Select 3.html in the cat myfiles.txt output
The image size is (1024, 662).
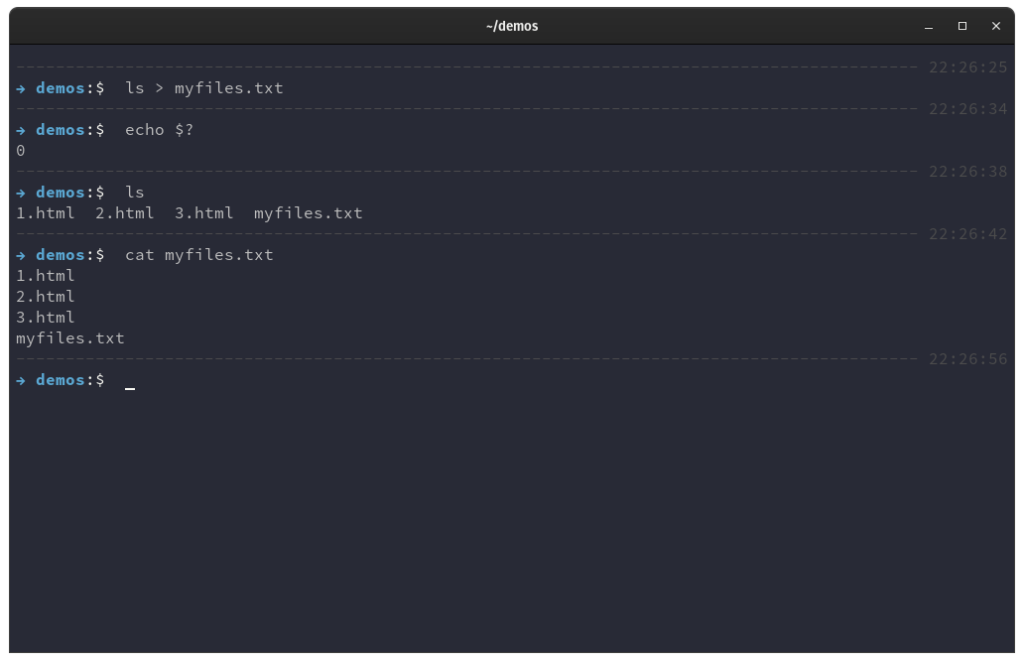(44, 317)
